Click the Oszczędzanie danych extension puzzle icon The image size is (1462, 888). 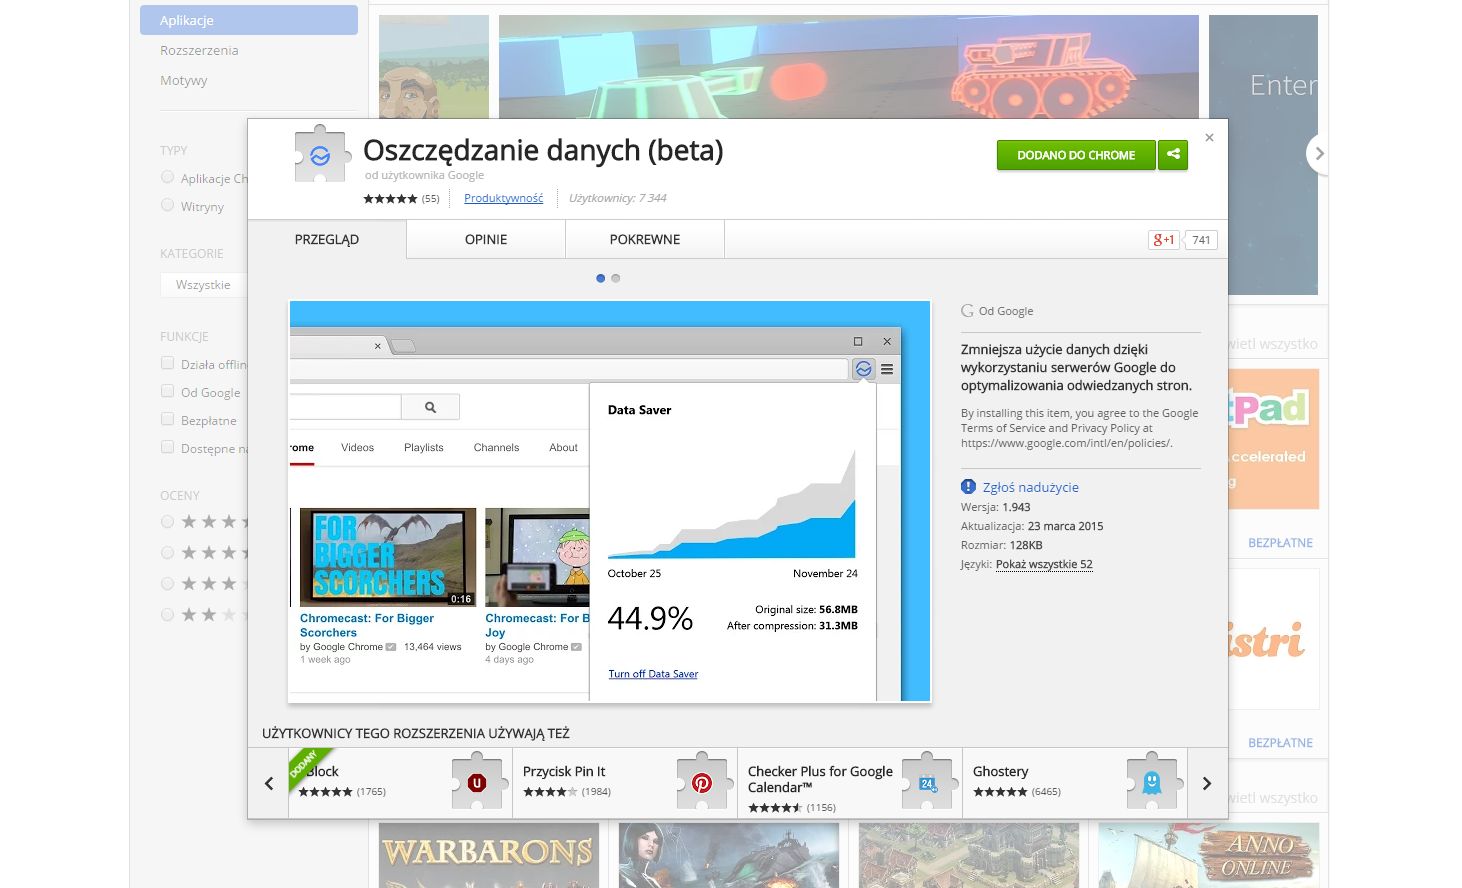click(x=321, y=155)
